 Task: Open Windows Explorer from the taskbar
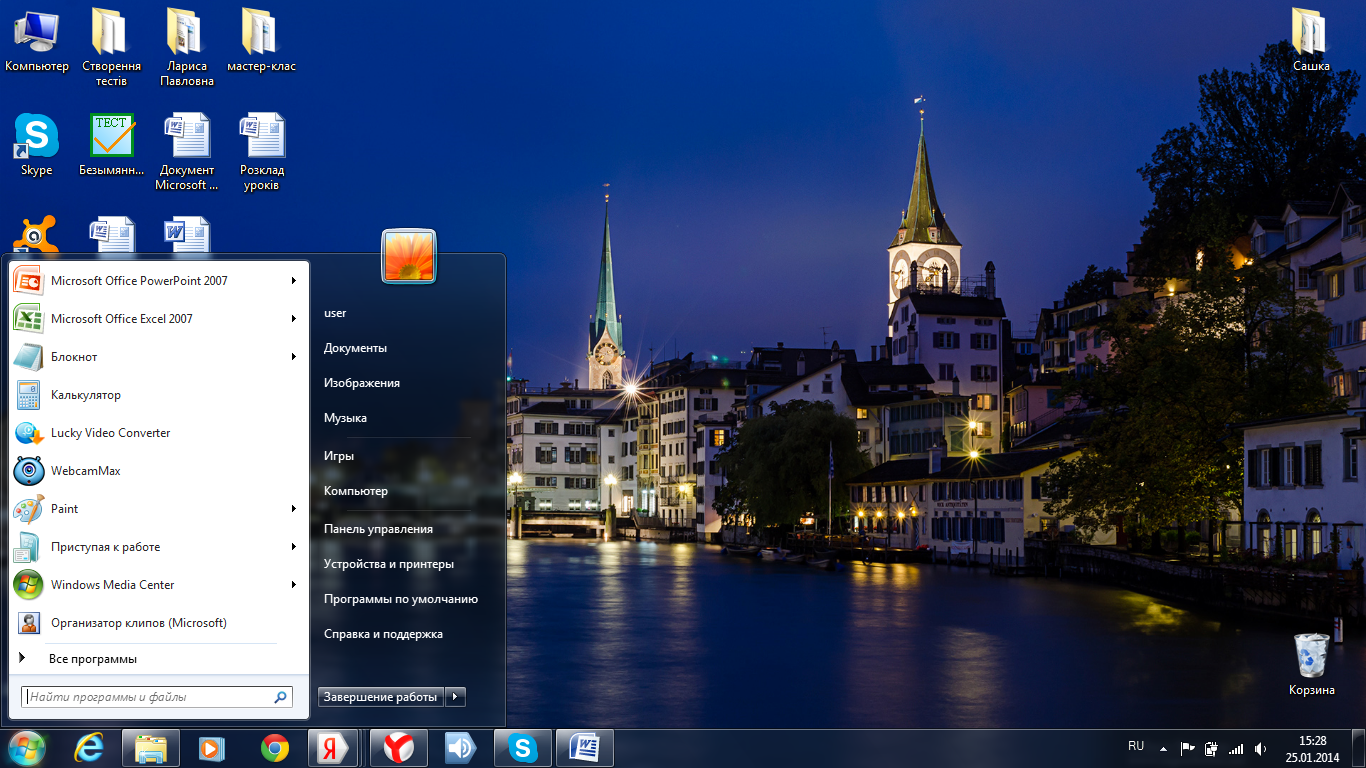click(151, 748)
